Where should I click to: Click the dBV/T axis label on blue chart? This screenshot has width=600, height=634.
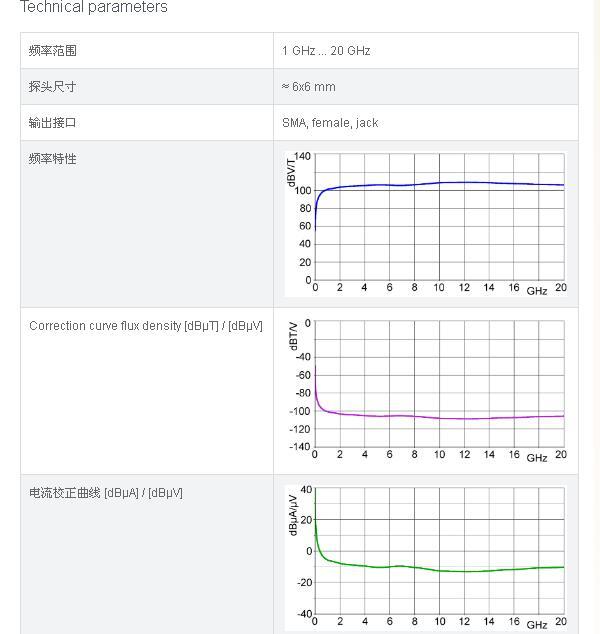292,172
